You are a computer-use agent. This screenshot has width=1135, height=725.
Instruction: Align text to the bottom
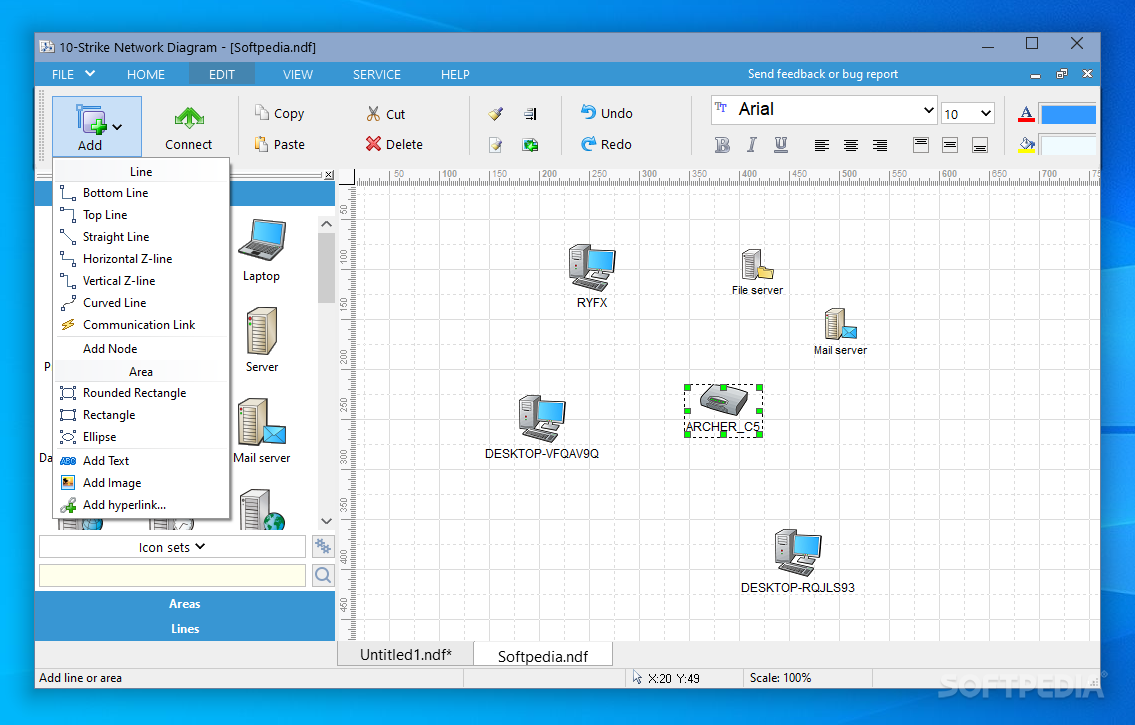pos(979,145)
